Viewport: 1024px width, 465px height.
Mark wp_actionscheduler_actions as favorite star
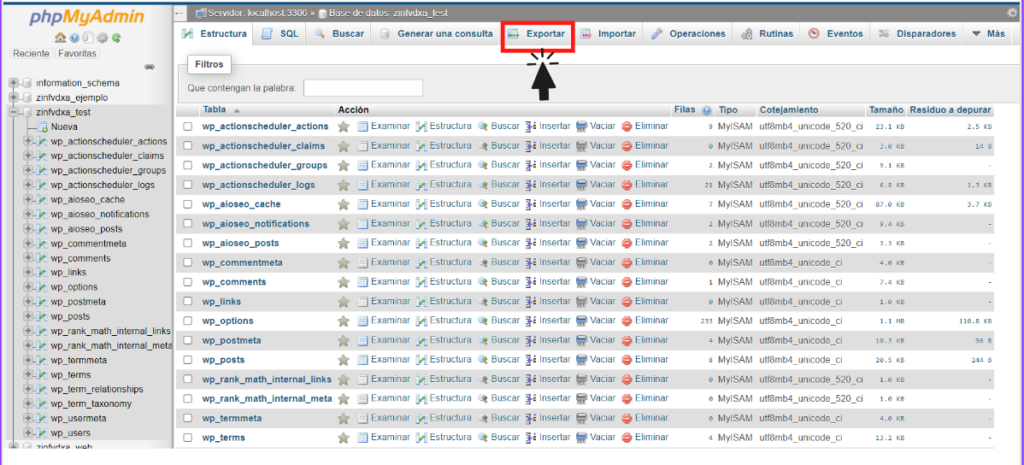344,126
